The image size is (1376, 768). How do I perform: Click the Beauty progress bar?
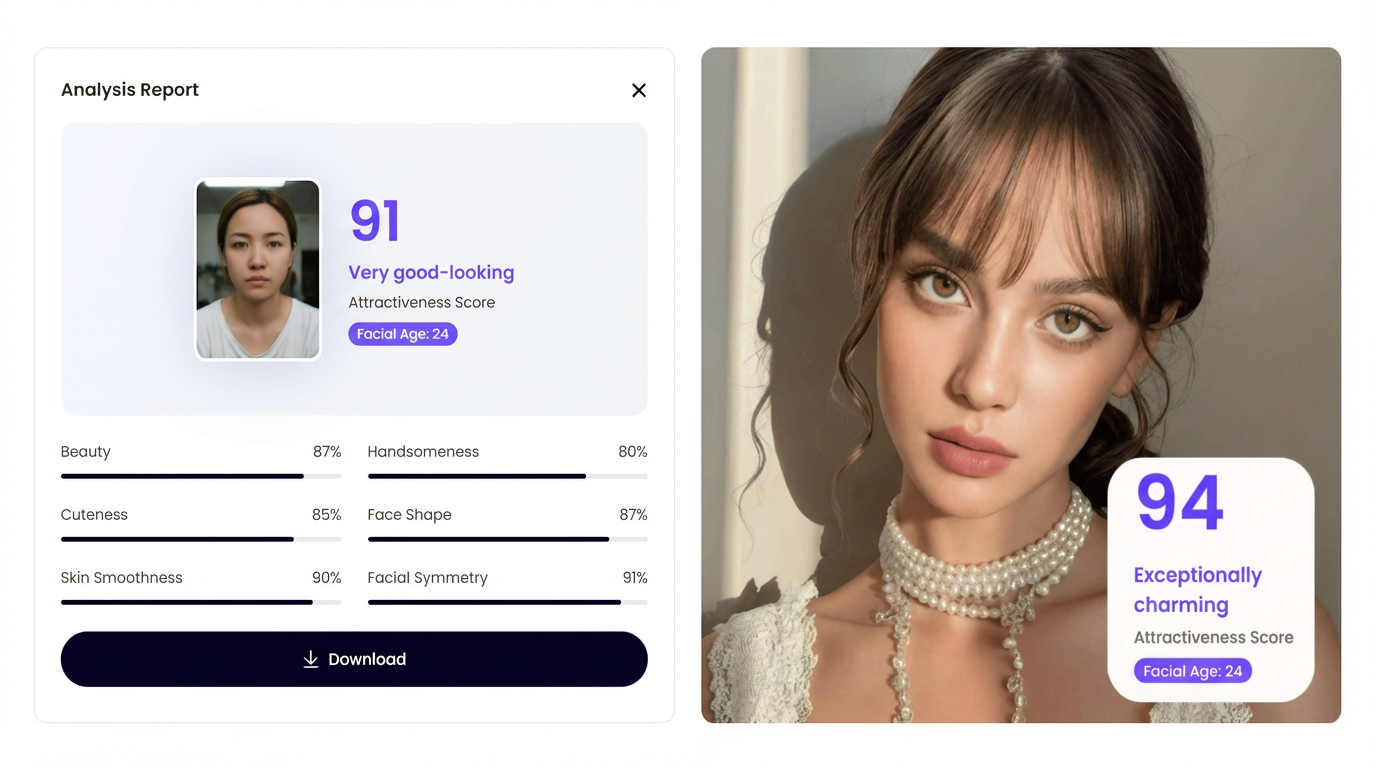201,476
